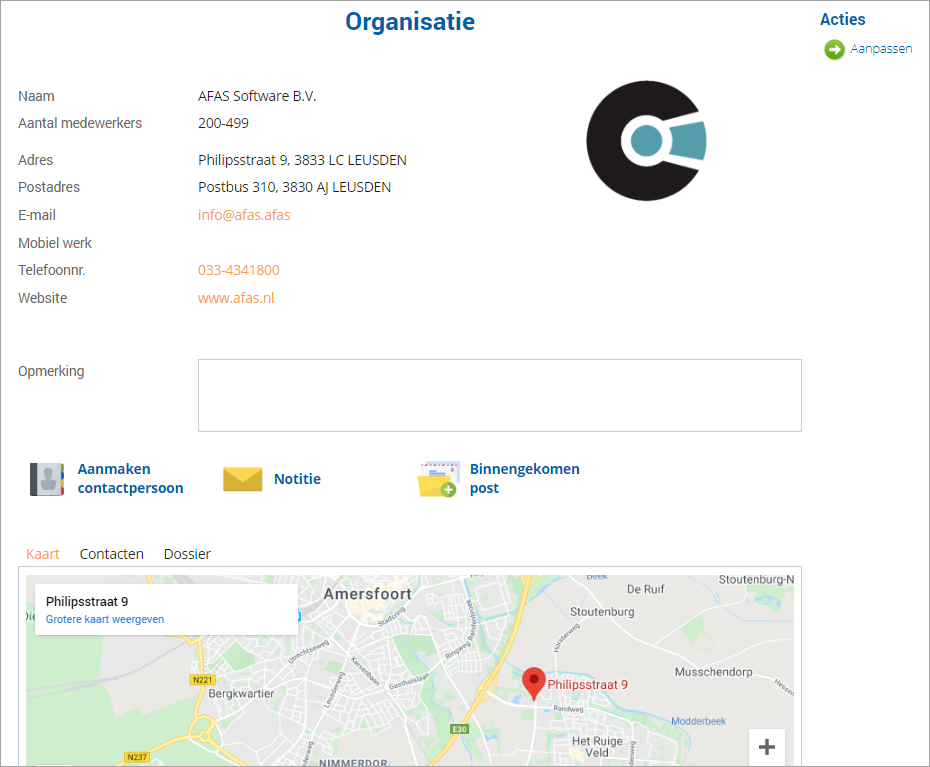
Task: Switch to the Dossier tab
Action: pyautogui.click(x=187, y=554)
